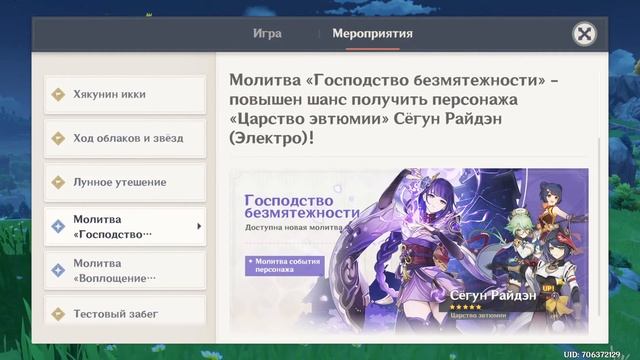Click the gold diamond icon beside Тестовый забег
This screenshot has width=640, height=360.
coord(58,314)
